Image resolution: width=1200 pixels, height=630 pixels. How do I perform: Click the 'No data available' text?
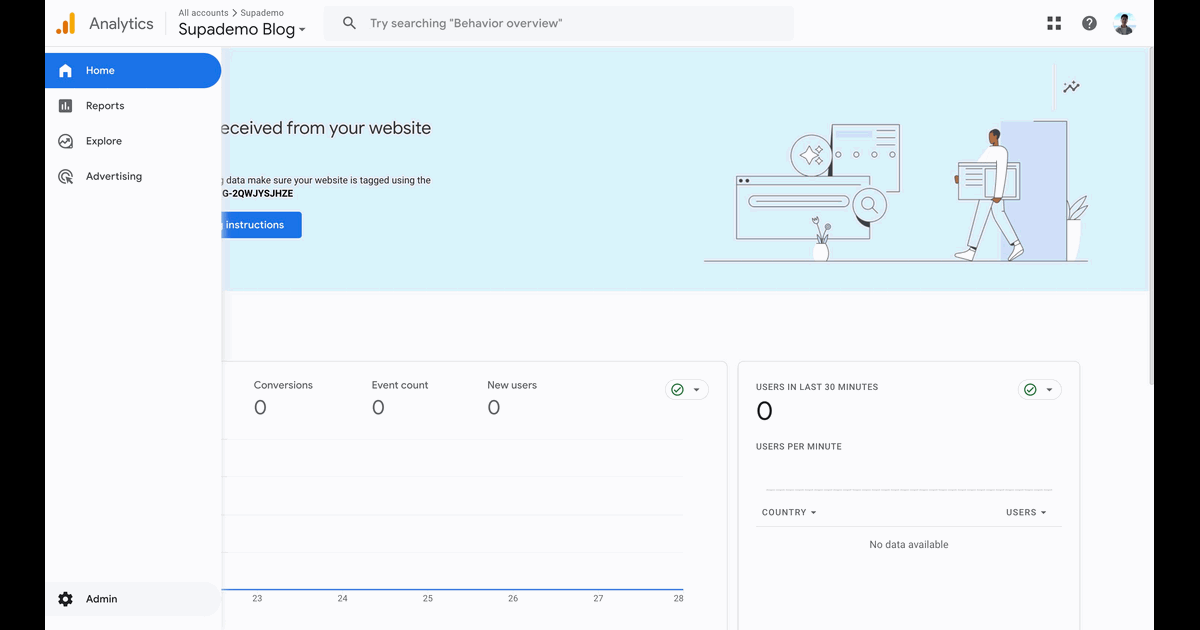pos(909,545)
